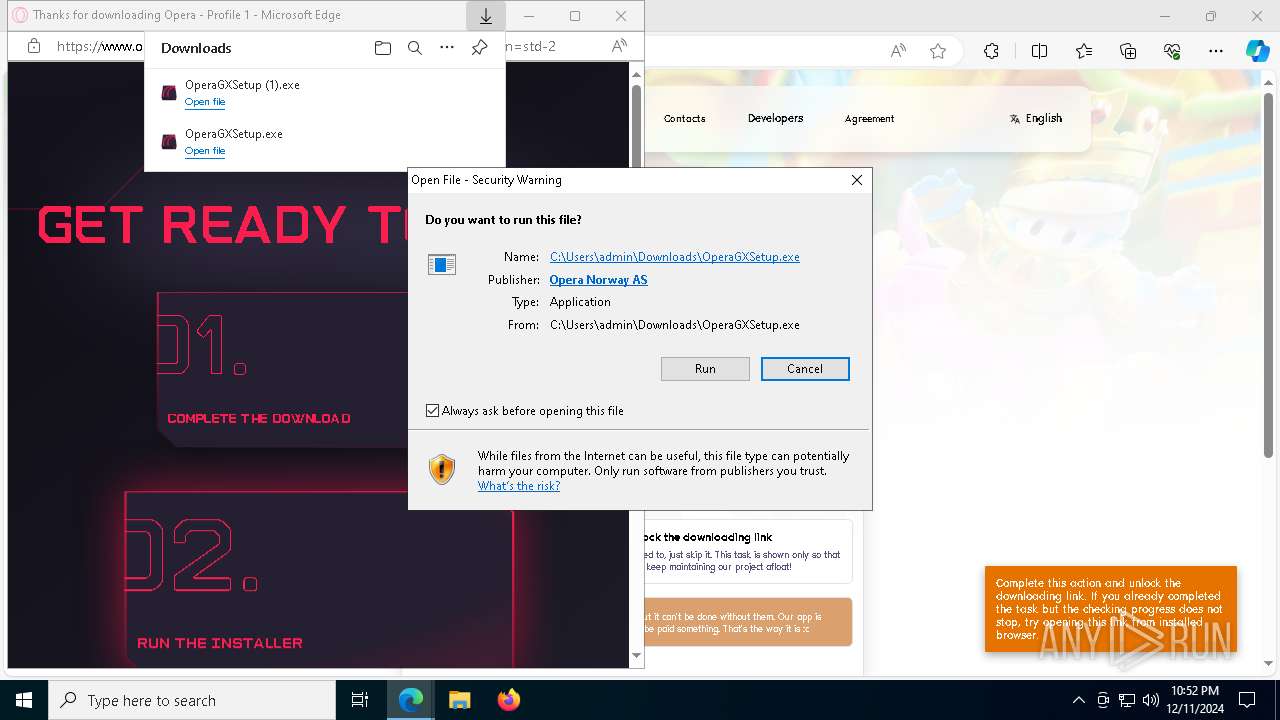
Task: Pin the Downloads panel
Action: point(479,48)
